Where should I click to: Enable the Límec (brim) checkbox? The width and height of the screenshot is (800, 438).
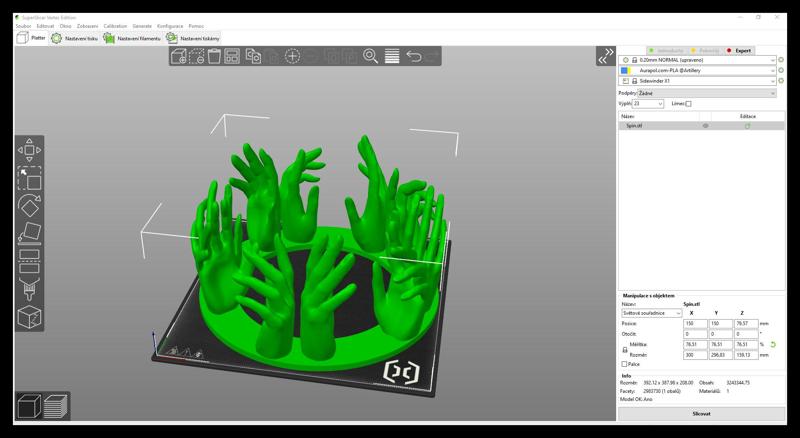click(x=688, y=104)
